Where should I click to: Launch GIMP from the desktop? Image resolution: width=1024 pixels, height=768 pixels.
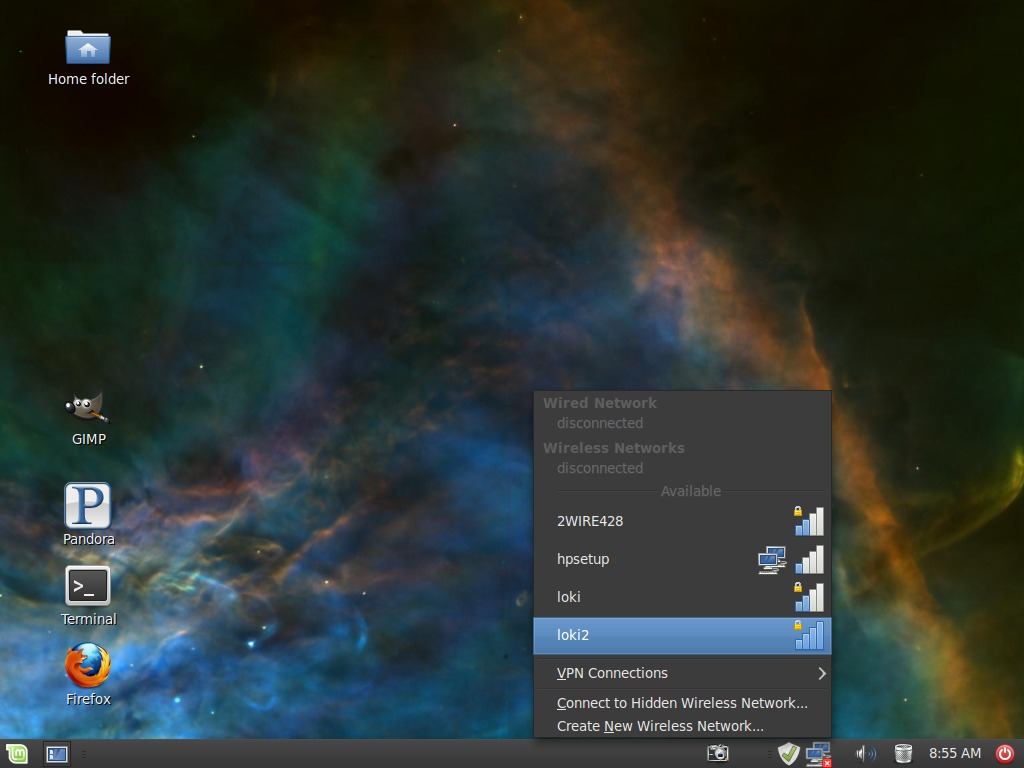click(88, 408)
